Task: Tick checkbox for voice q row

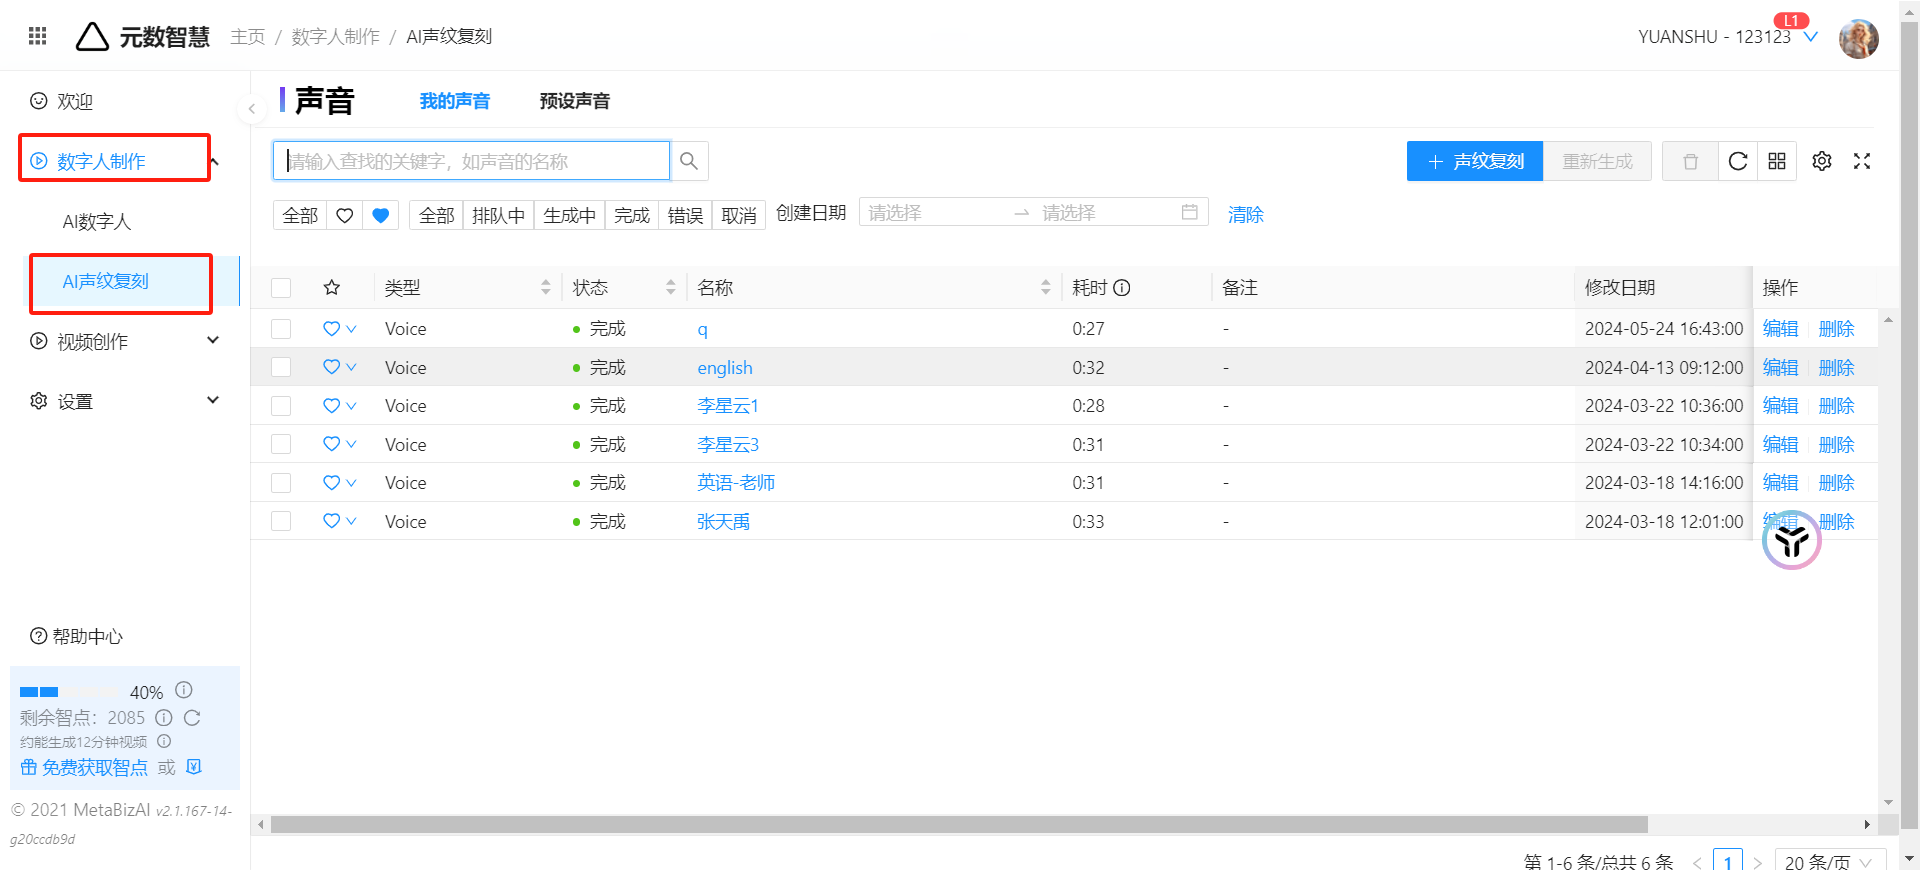Action: point(281,329)
